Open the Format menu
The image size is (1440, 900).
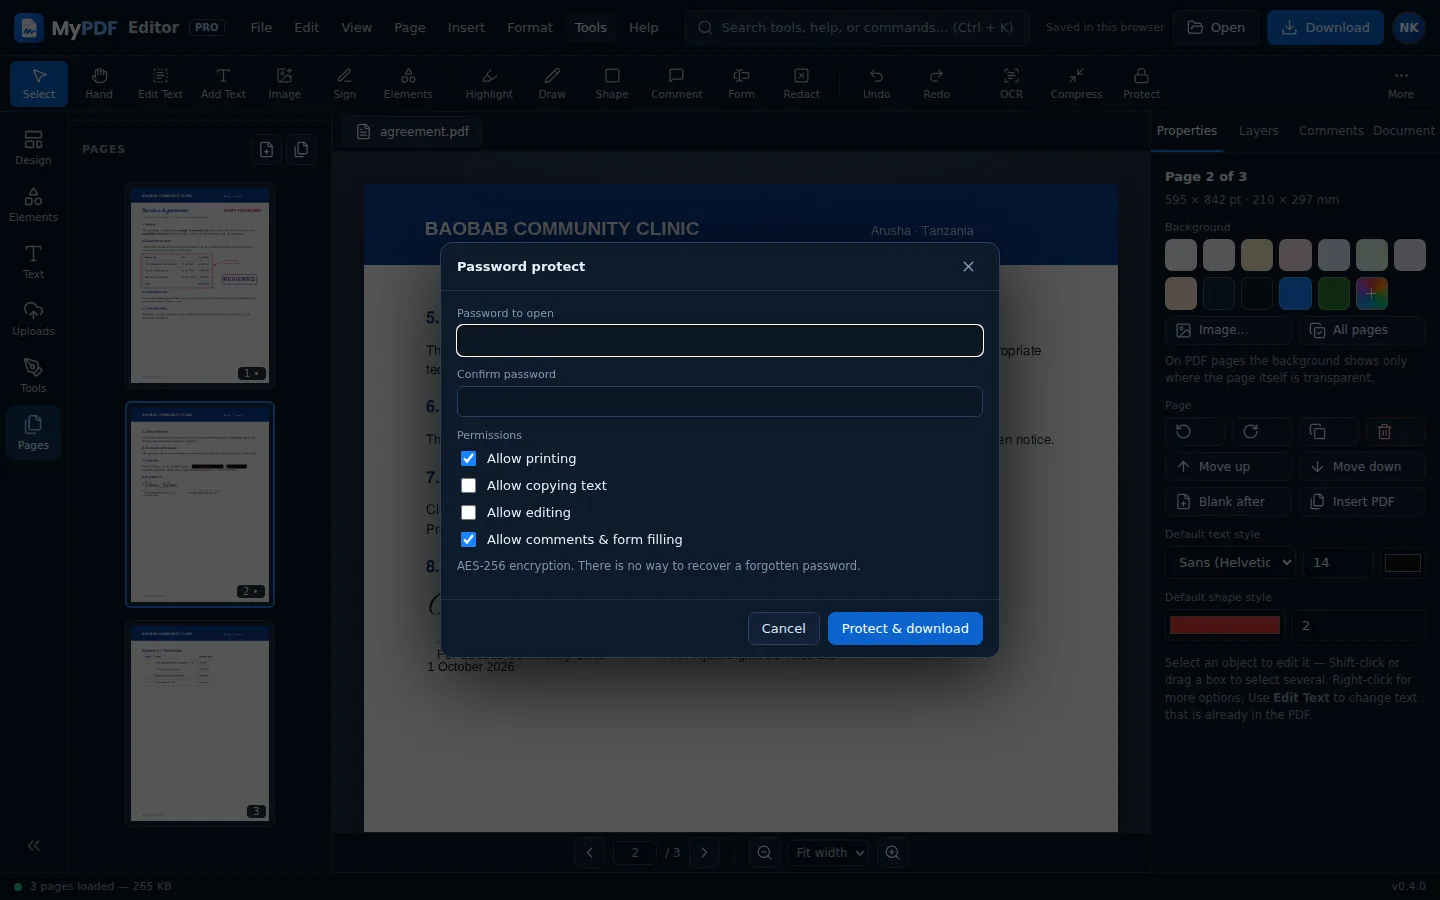(529, 28)
